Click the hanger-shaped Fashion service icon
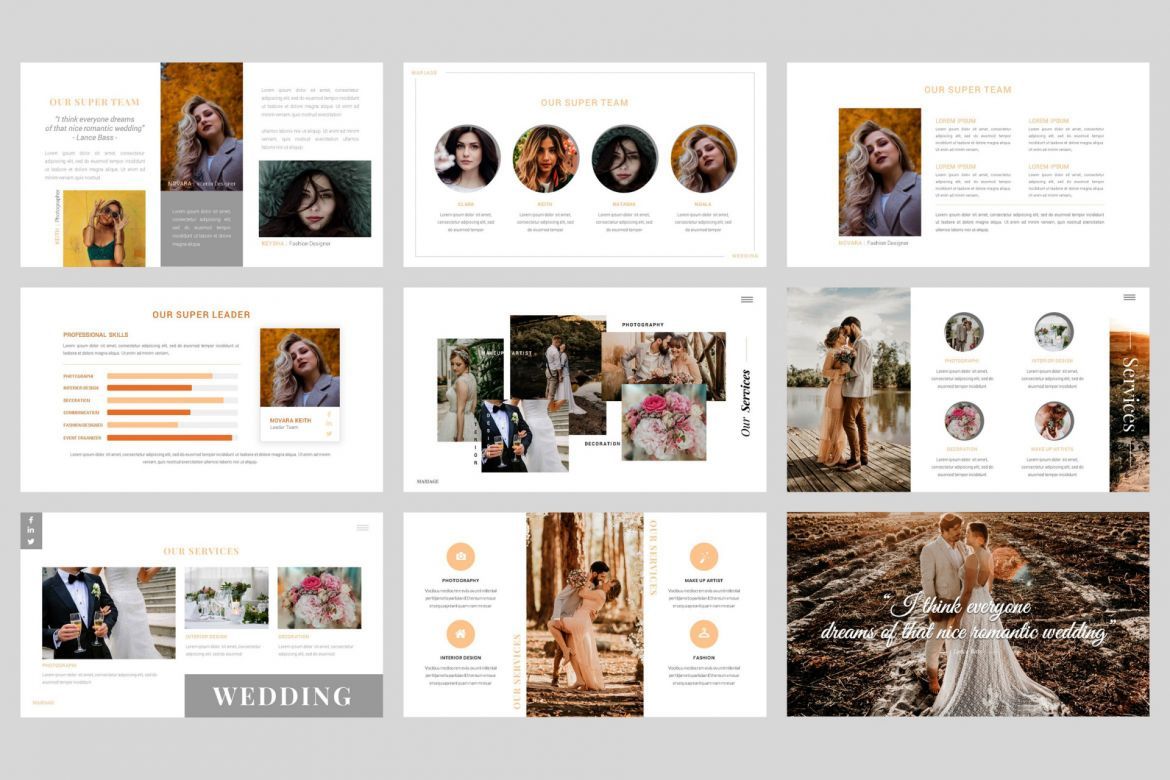The image size is (1170, 780). tap(702, 633)
